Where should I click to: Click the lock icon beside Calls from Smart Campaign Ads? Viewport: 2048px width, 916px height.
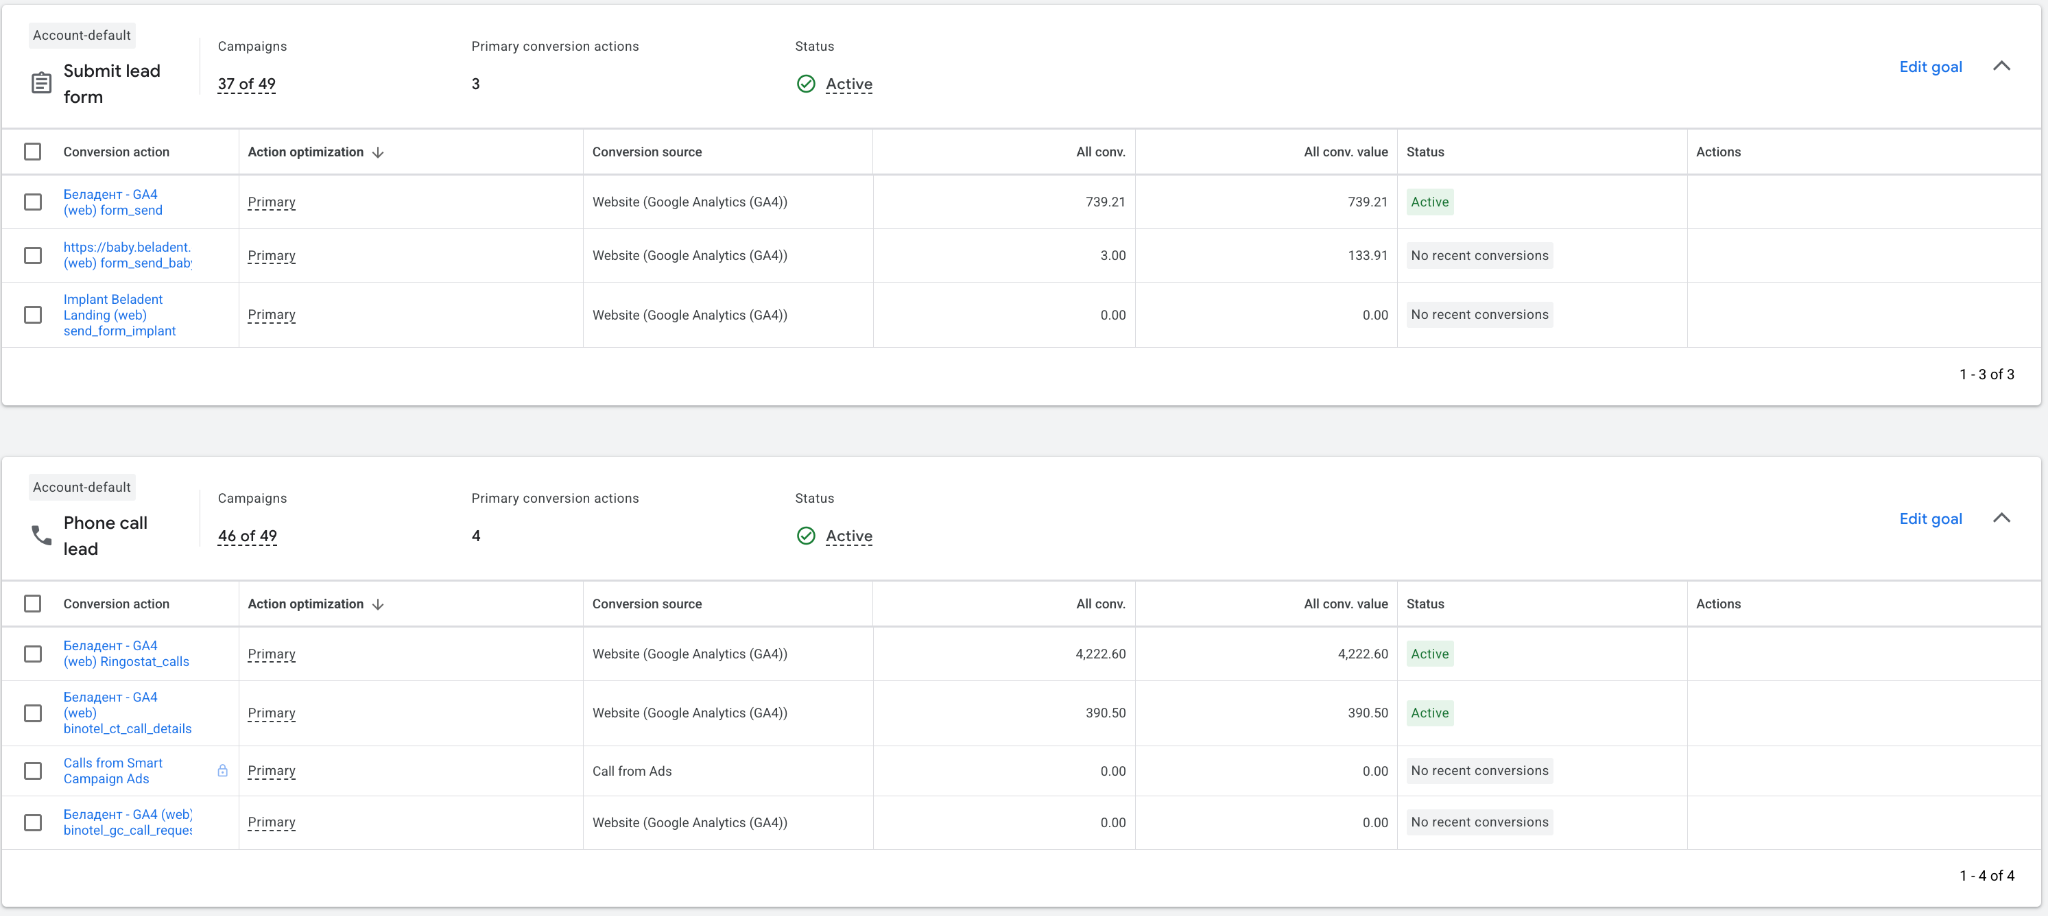pyautogui.click(x=223, y=771)
